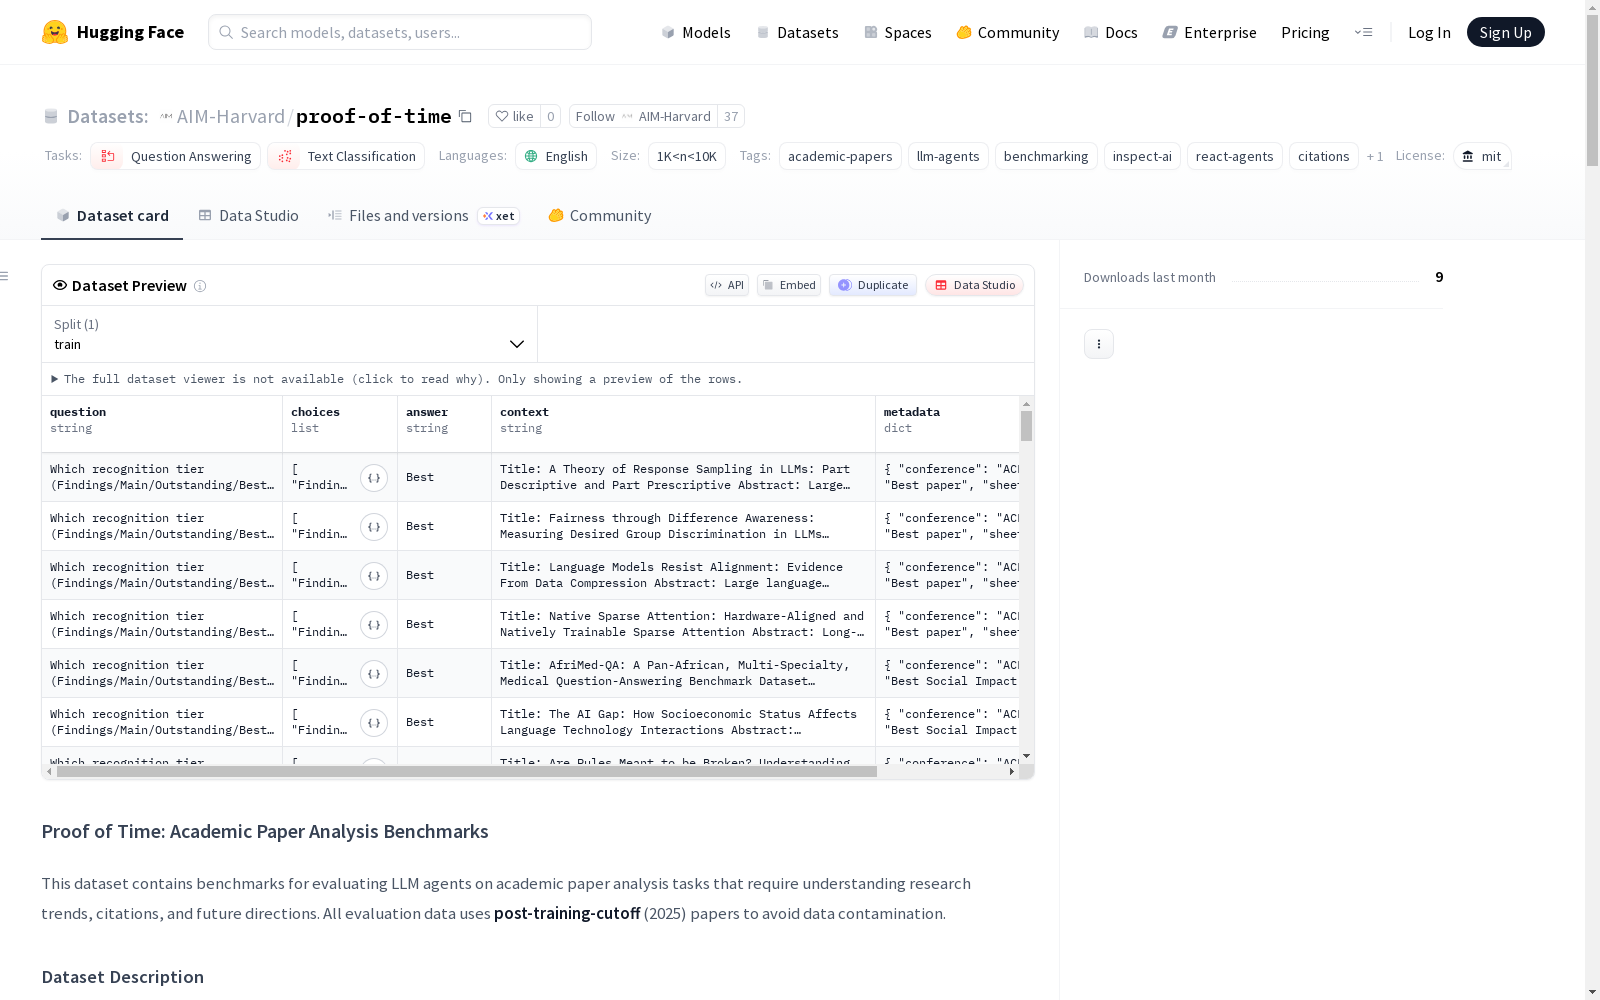Click the English language tag

(556, 156)
